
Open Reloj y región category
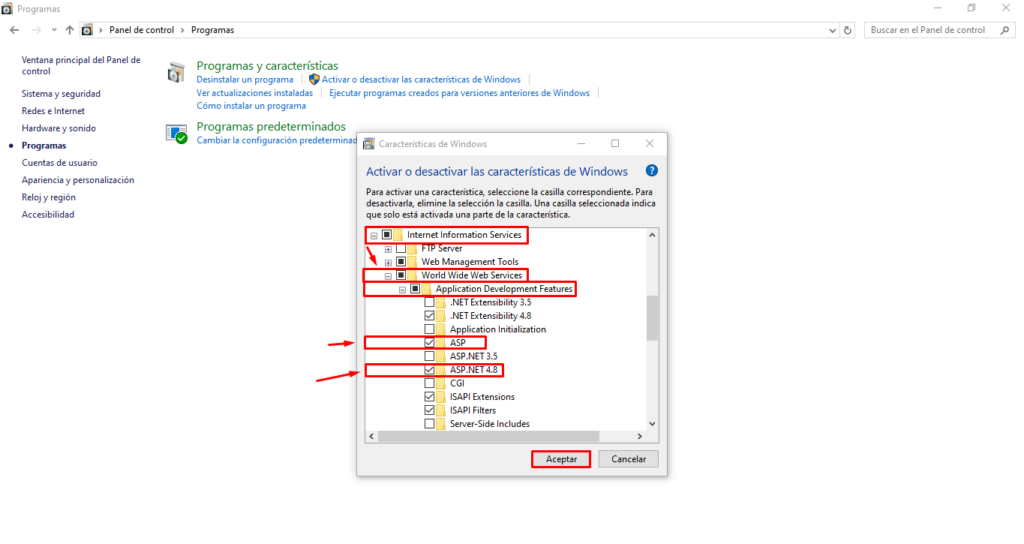pos(48,197)
